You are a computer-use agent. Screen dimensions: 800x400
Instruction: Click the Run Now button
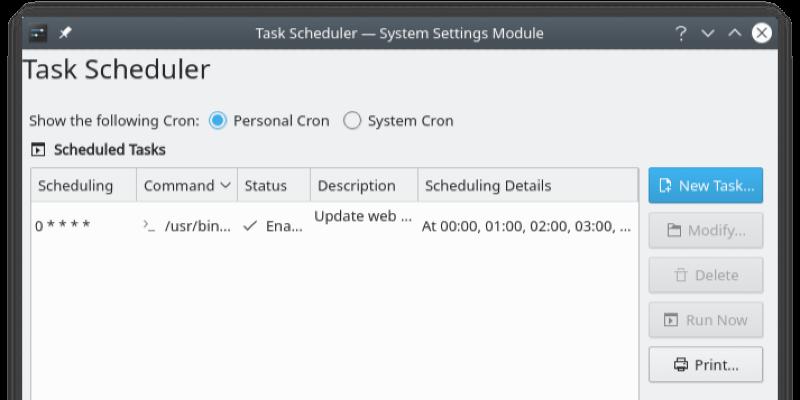click(705, 320)
